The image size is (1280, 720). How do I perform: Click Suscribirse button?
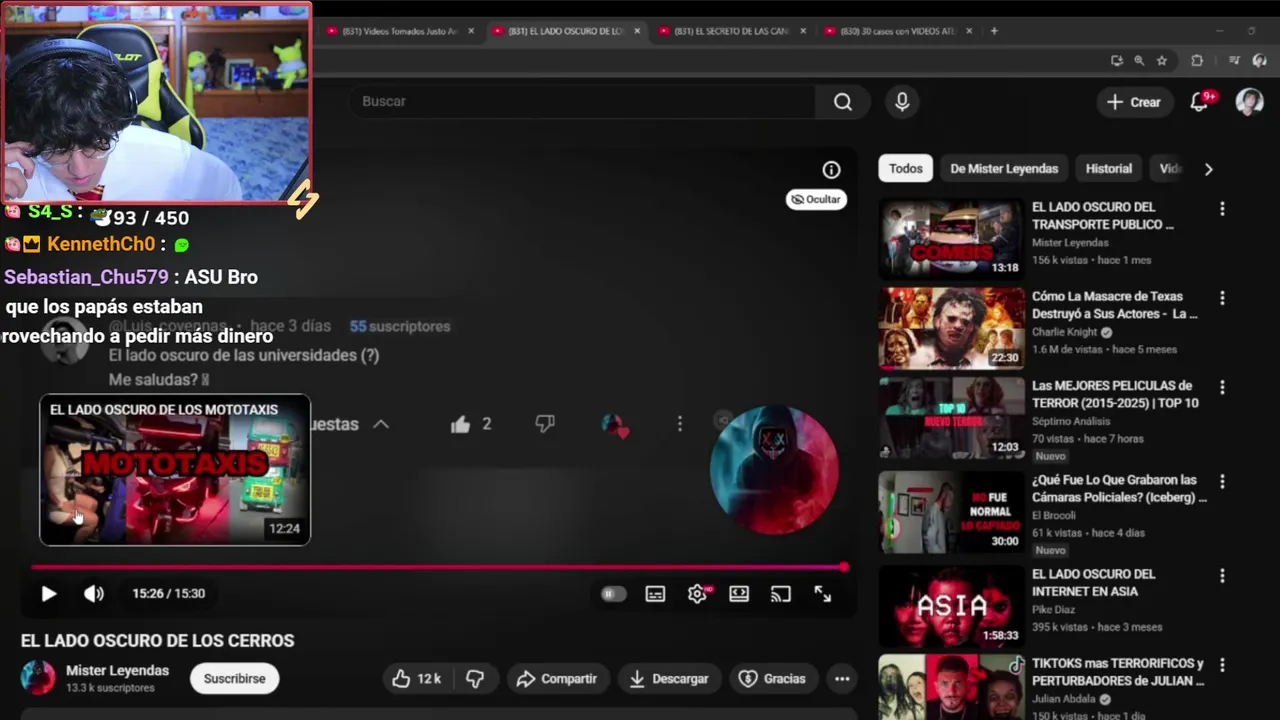(x=235, y=679)
